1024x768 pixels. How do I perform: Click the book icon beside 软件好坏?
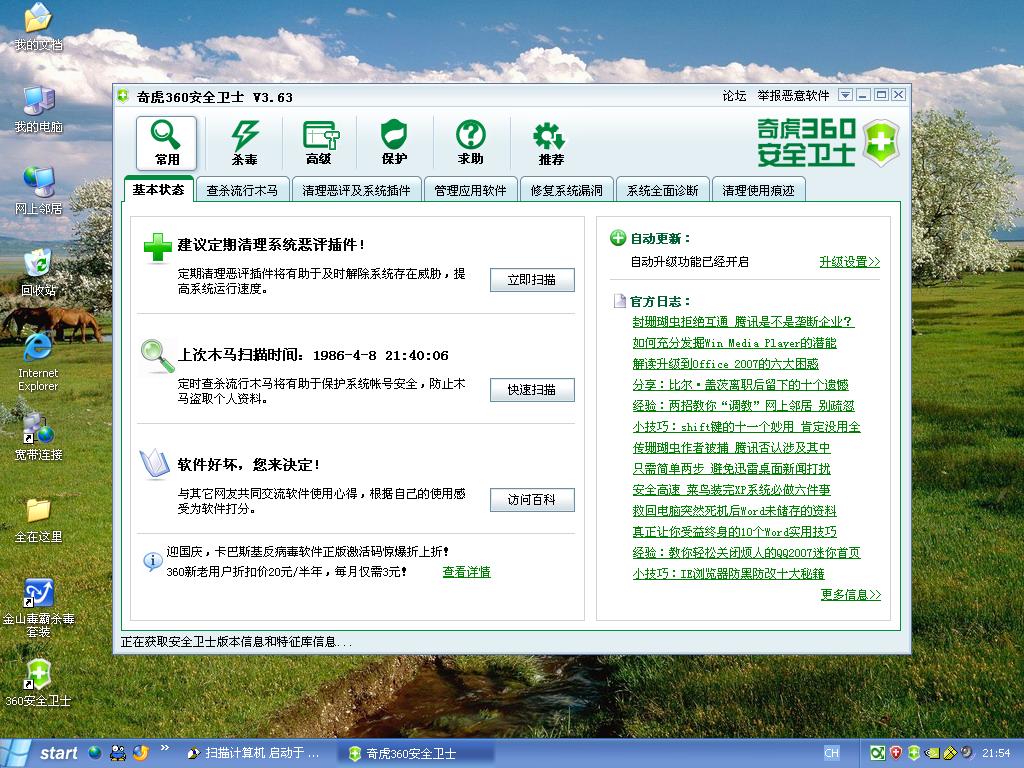[155, 464]
